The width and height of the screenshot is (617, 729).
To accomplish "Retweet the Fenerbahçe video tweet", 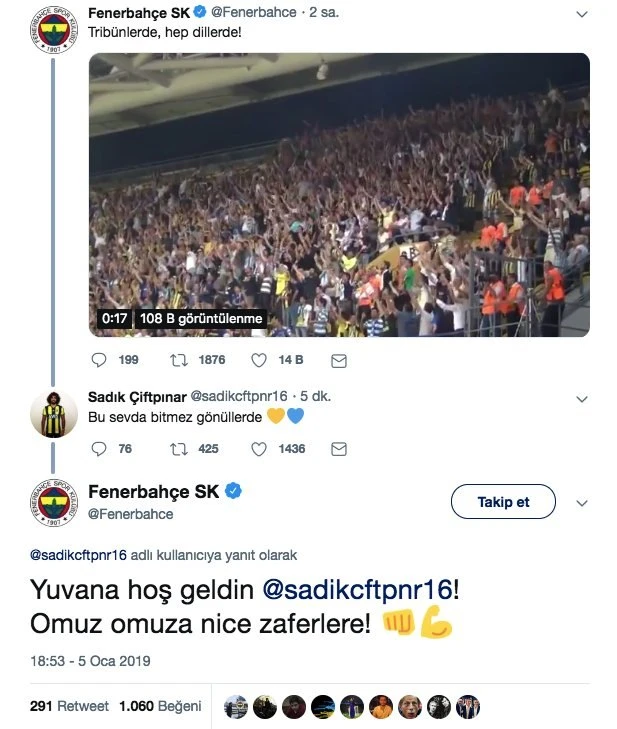I will point(178,360).
